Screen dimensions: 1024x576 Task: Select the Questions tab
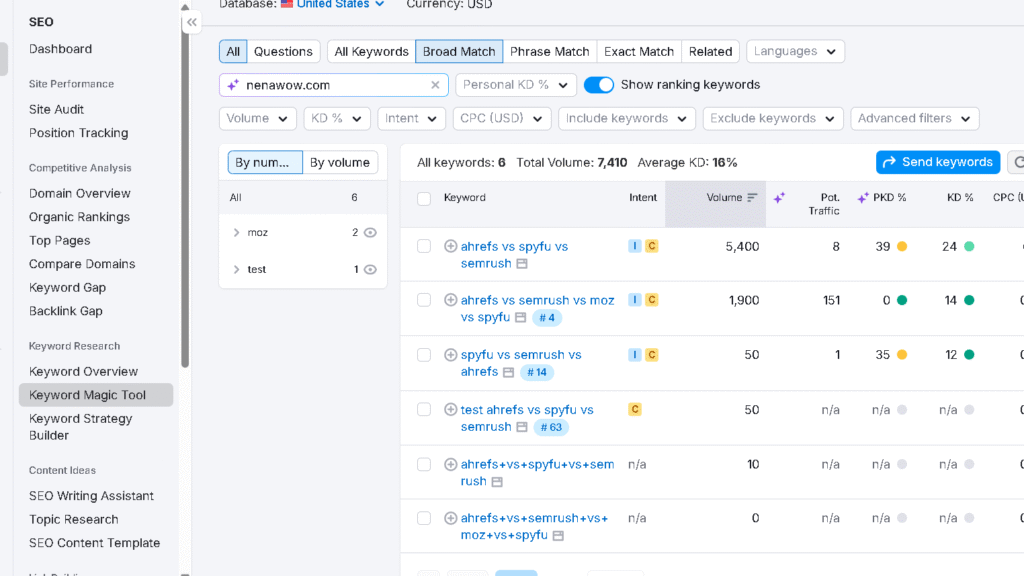pos(283,51)
